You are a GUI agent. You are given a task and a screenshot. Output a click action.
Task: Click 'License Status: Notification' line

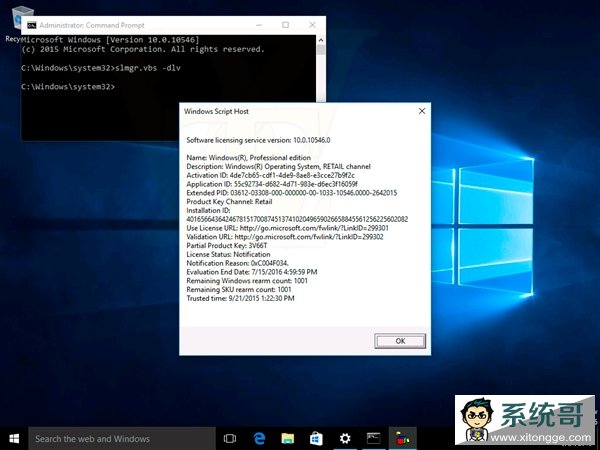click(x=228, y=254)
